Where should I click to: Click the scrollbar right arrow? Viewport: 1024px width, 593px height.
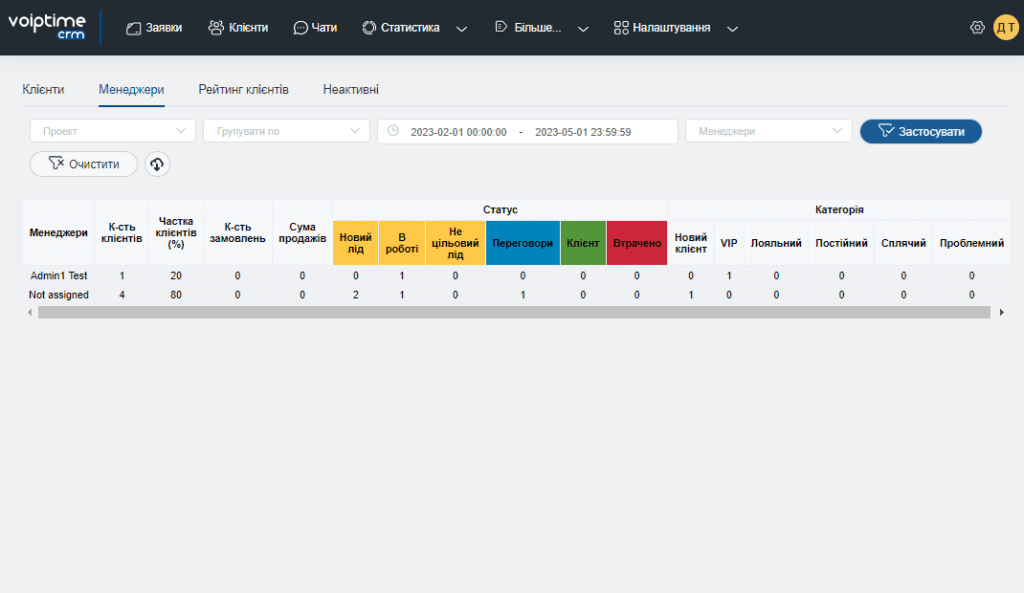pyautogui.click(x=1002, y=312)
